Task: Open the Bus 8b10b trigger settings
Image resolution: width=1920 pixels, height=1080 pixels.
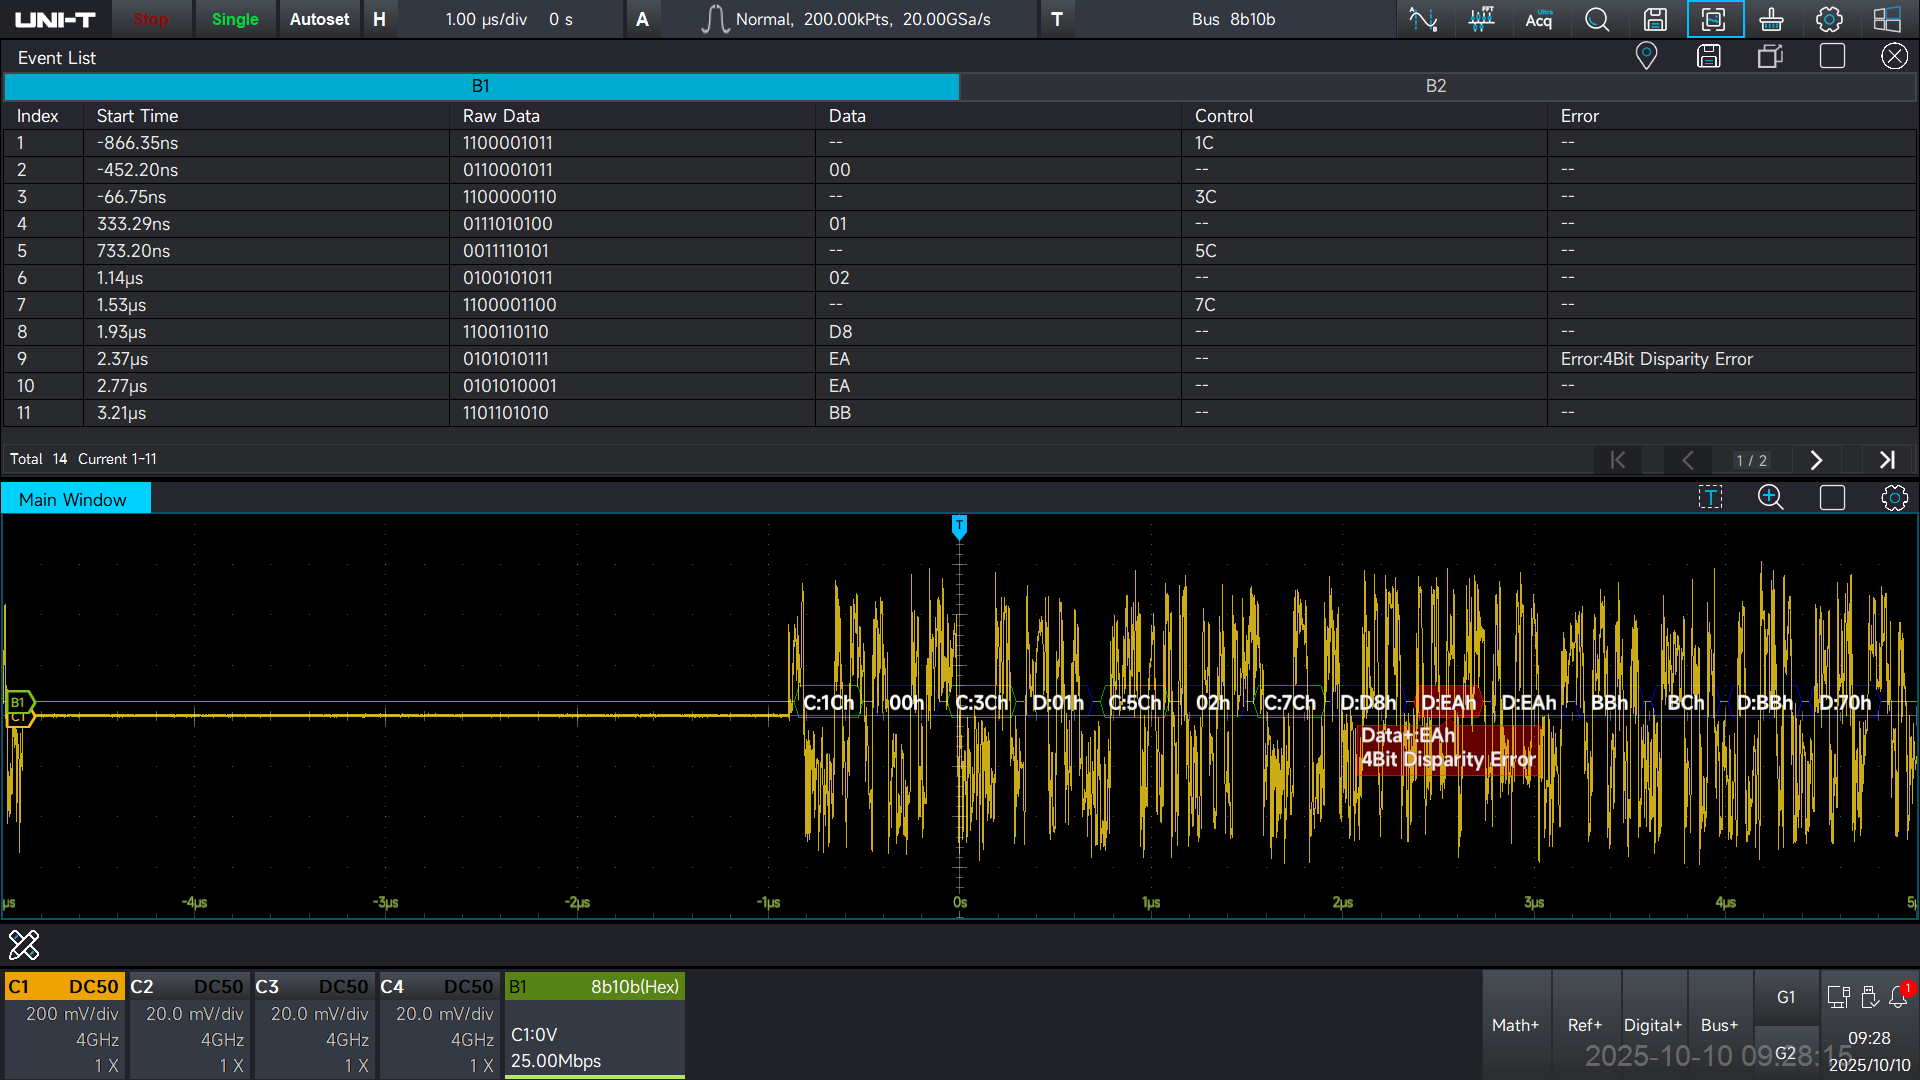Action: tap(1232, 19)
